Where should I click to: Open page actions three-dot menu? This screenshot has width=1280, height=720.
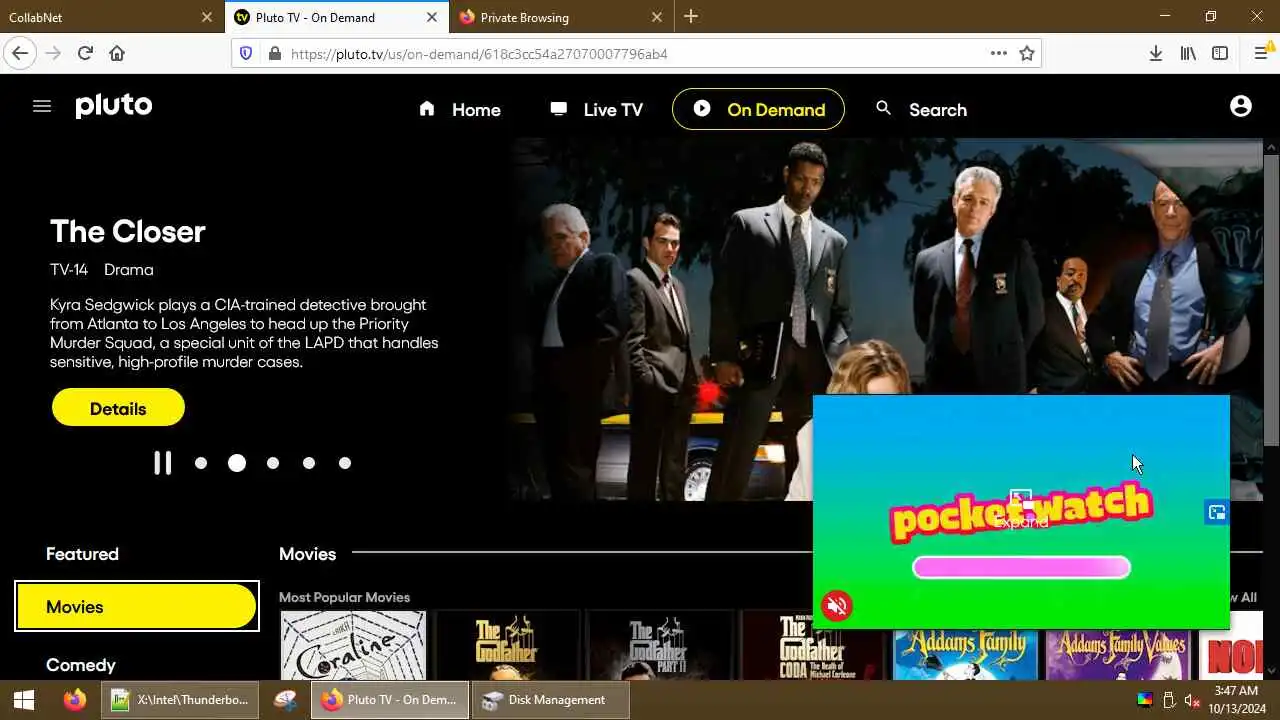coord(998,53)
